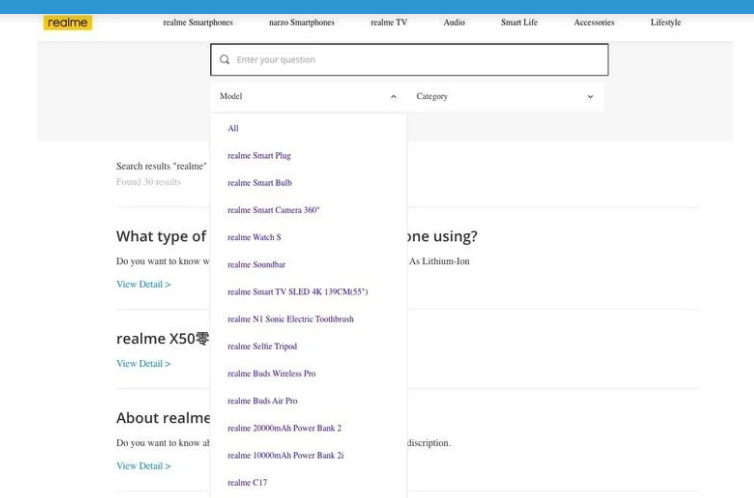Select realme 20000mAh Power Bank 2

(x=284, y=428)
